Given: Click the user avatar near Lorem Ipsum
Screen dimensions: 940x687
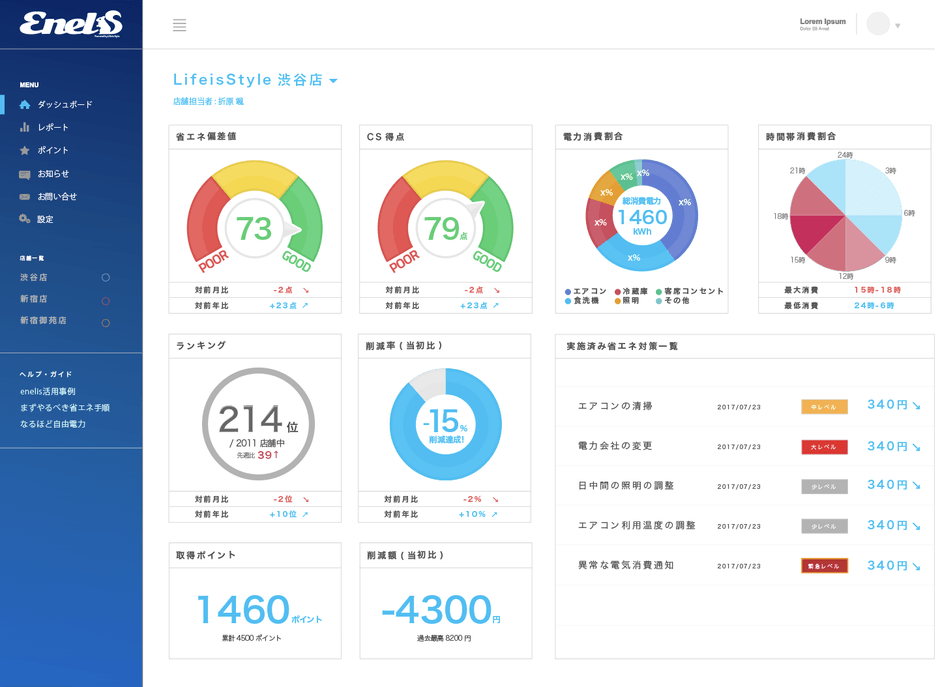Looking at the screenshot, I should point(878,22).
